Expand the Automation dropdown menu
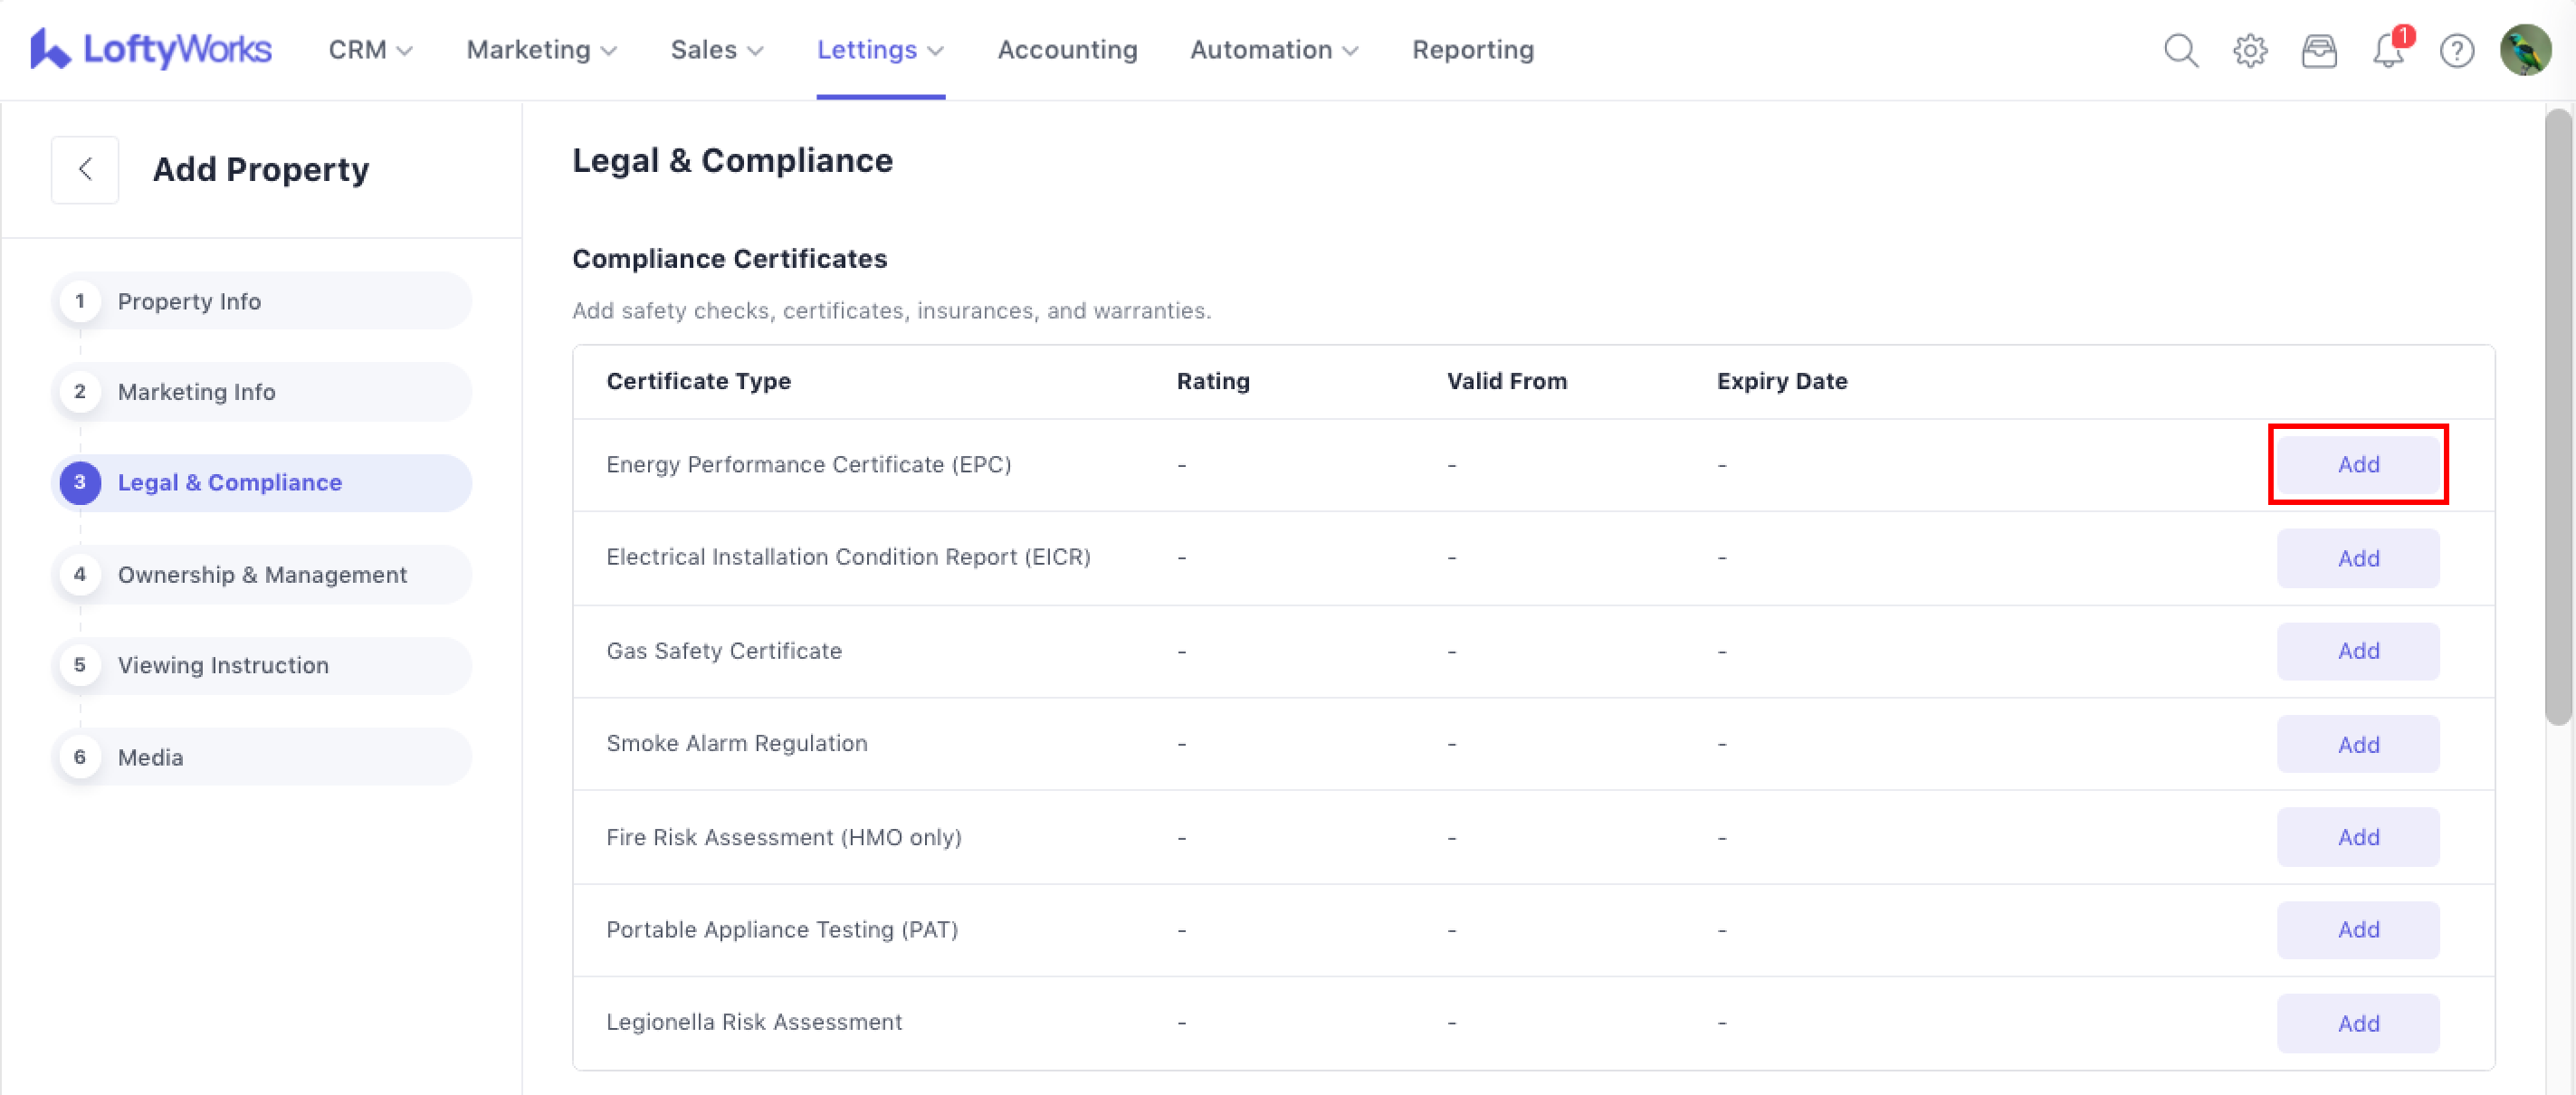The width and height of the screenshot is (2576, 1095). (1273, 50)
